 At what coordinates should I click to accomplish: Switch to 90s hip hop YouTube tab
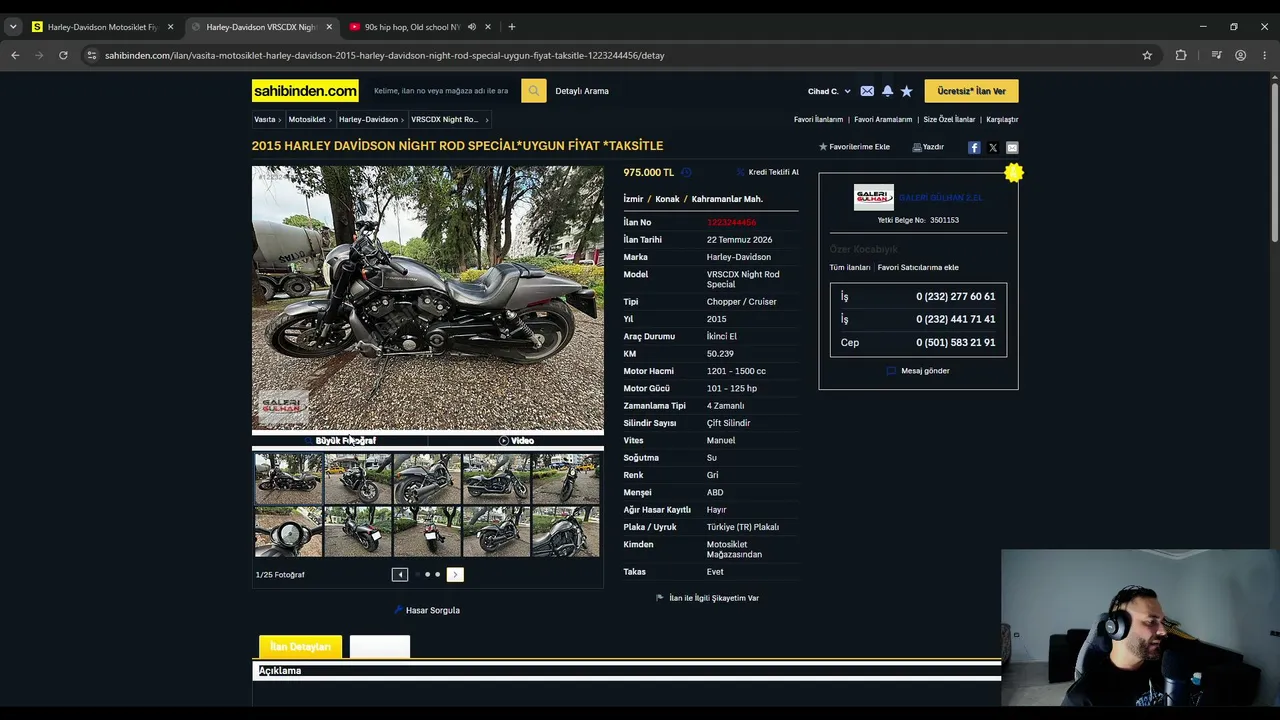coord(411,27)
